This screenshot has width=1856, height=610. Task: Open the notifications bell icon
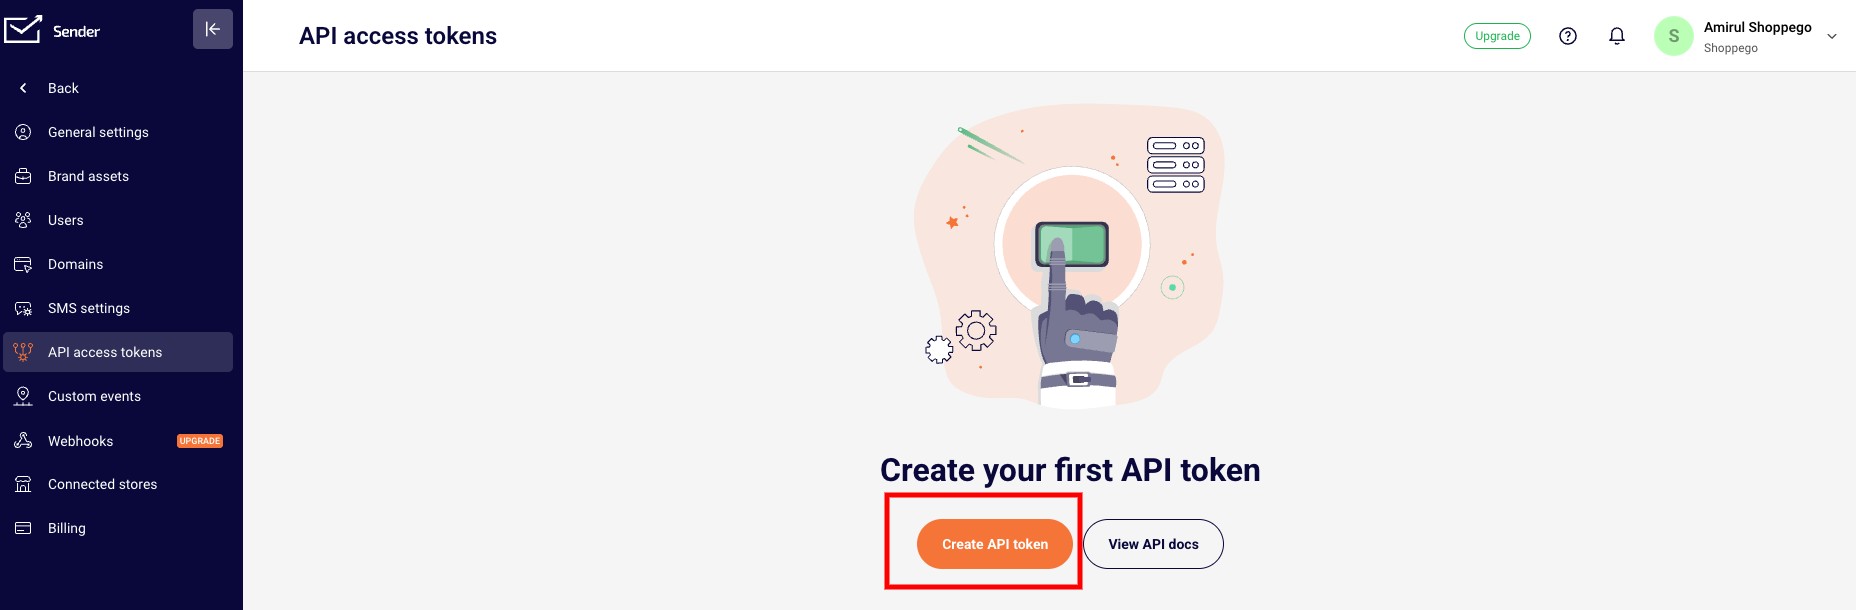pos(1617,36)
